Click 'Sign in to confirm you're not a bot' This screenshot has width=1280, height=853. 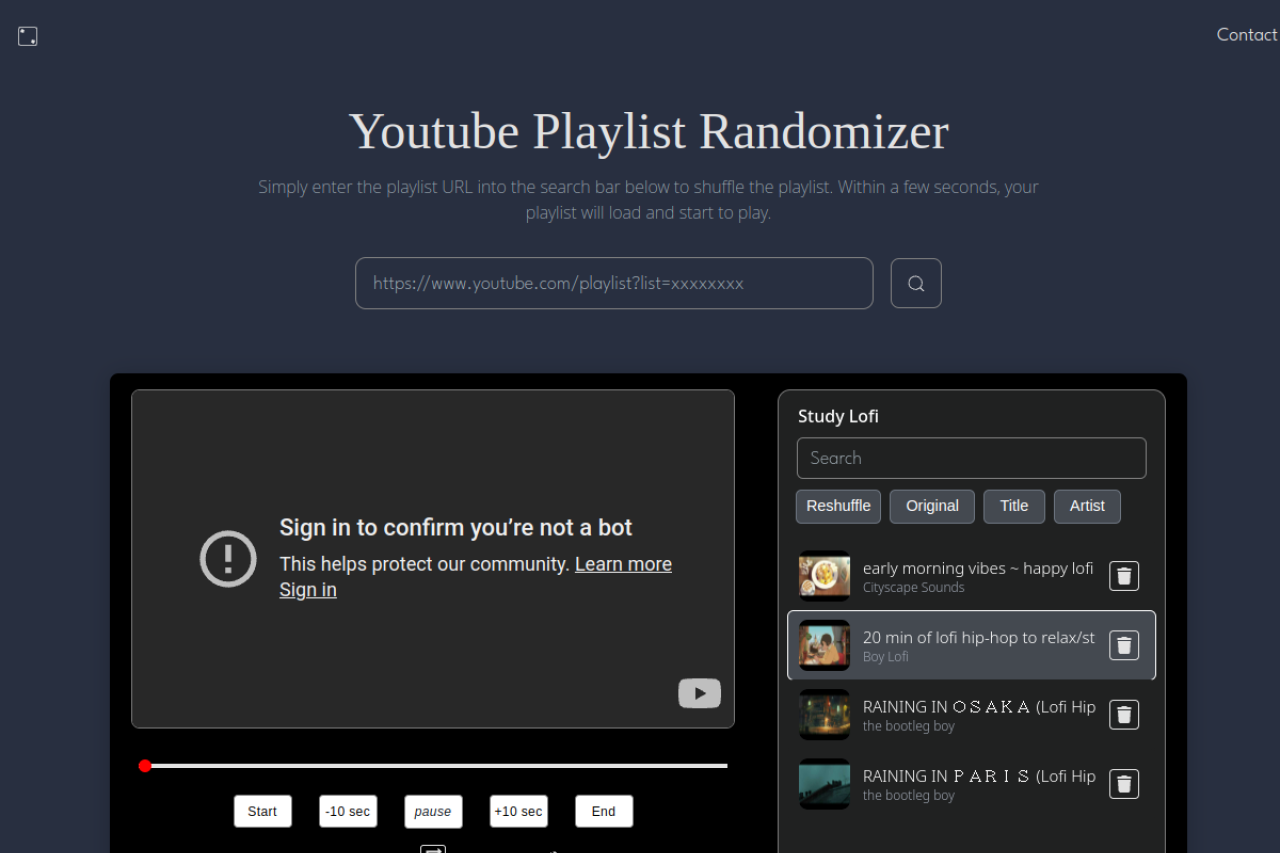456,527
